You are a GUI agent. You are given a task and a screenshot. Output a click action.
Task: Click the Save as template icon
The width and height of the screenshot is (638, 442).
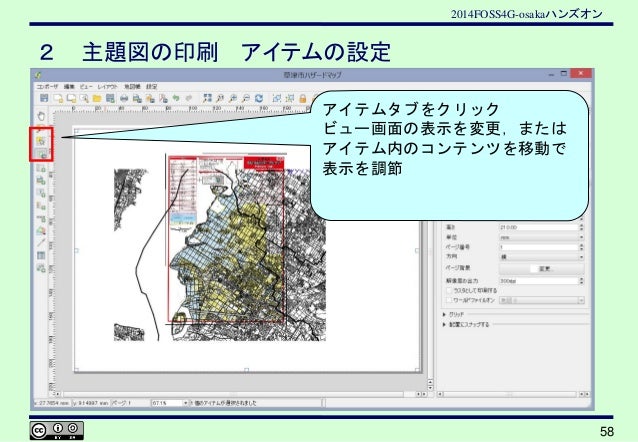coord(110,98)
